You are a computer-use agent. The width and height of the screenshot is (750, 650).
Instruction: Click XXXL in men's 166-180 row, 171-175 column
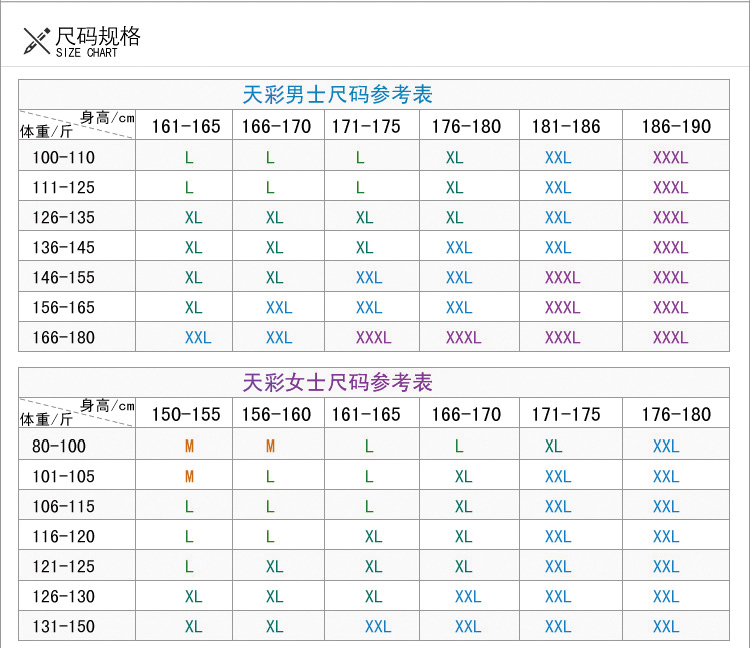(x=374, y=338)
